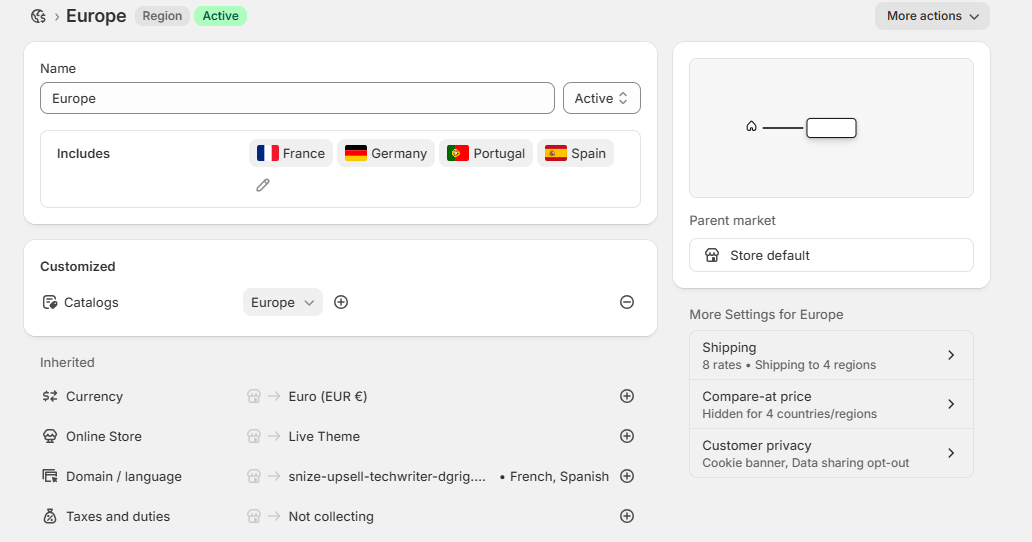The width and height of the screenshot is (1032, 542).
Task: Expand the Europe catalog dropdown
Action: click(x=282, y=302)
